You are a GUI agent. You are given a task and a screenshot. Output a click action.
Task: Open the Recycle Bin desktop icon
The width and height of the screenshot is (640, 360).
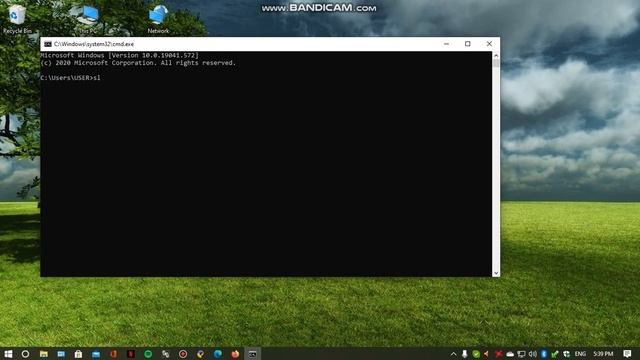16,19
